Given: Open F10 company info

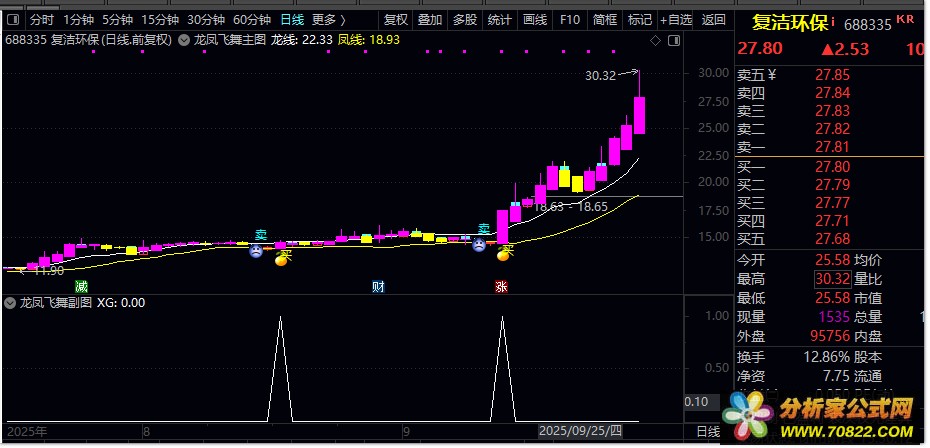Looking at the screenshot, I should pos(569,20).
